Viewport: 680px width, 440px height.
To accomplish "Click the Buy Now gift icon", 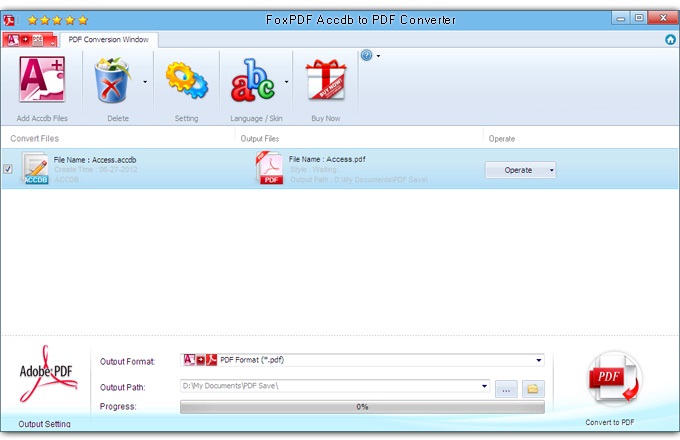I will [x=326, y=80].
